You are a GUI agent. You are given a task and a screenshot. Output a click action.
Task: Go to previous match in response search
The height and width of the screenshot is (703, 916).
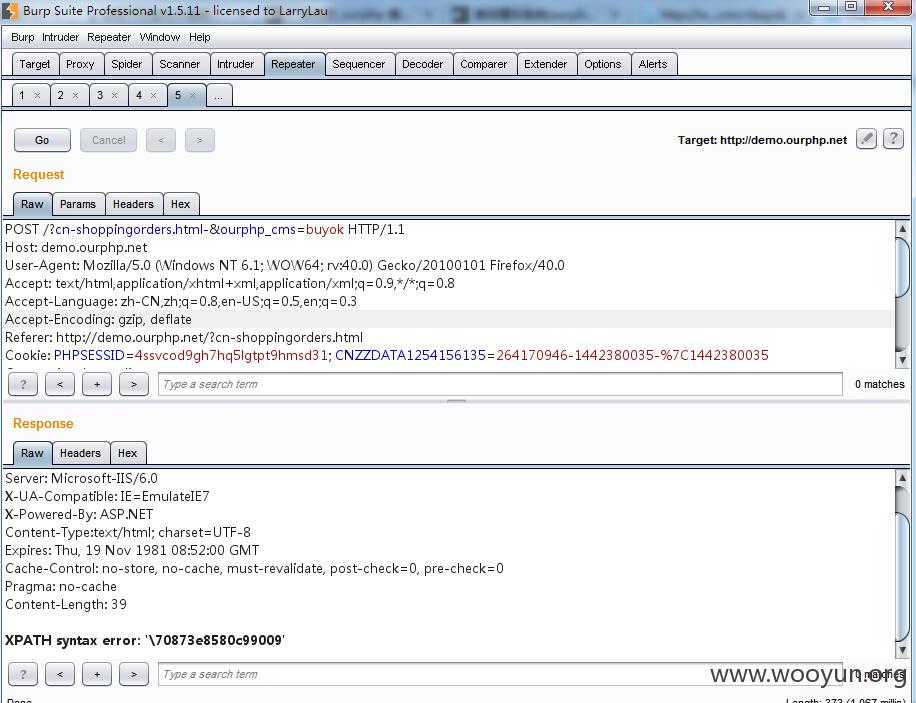pos(60,674)
